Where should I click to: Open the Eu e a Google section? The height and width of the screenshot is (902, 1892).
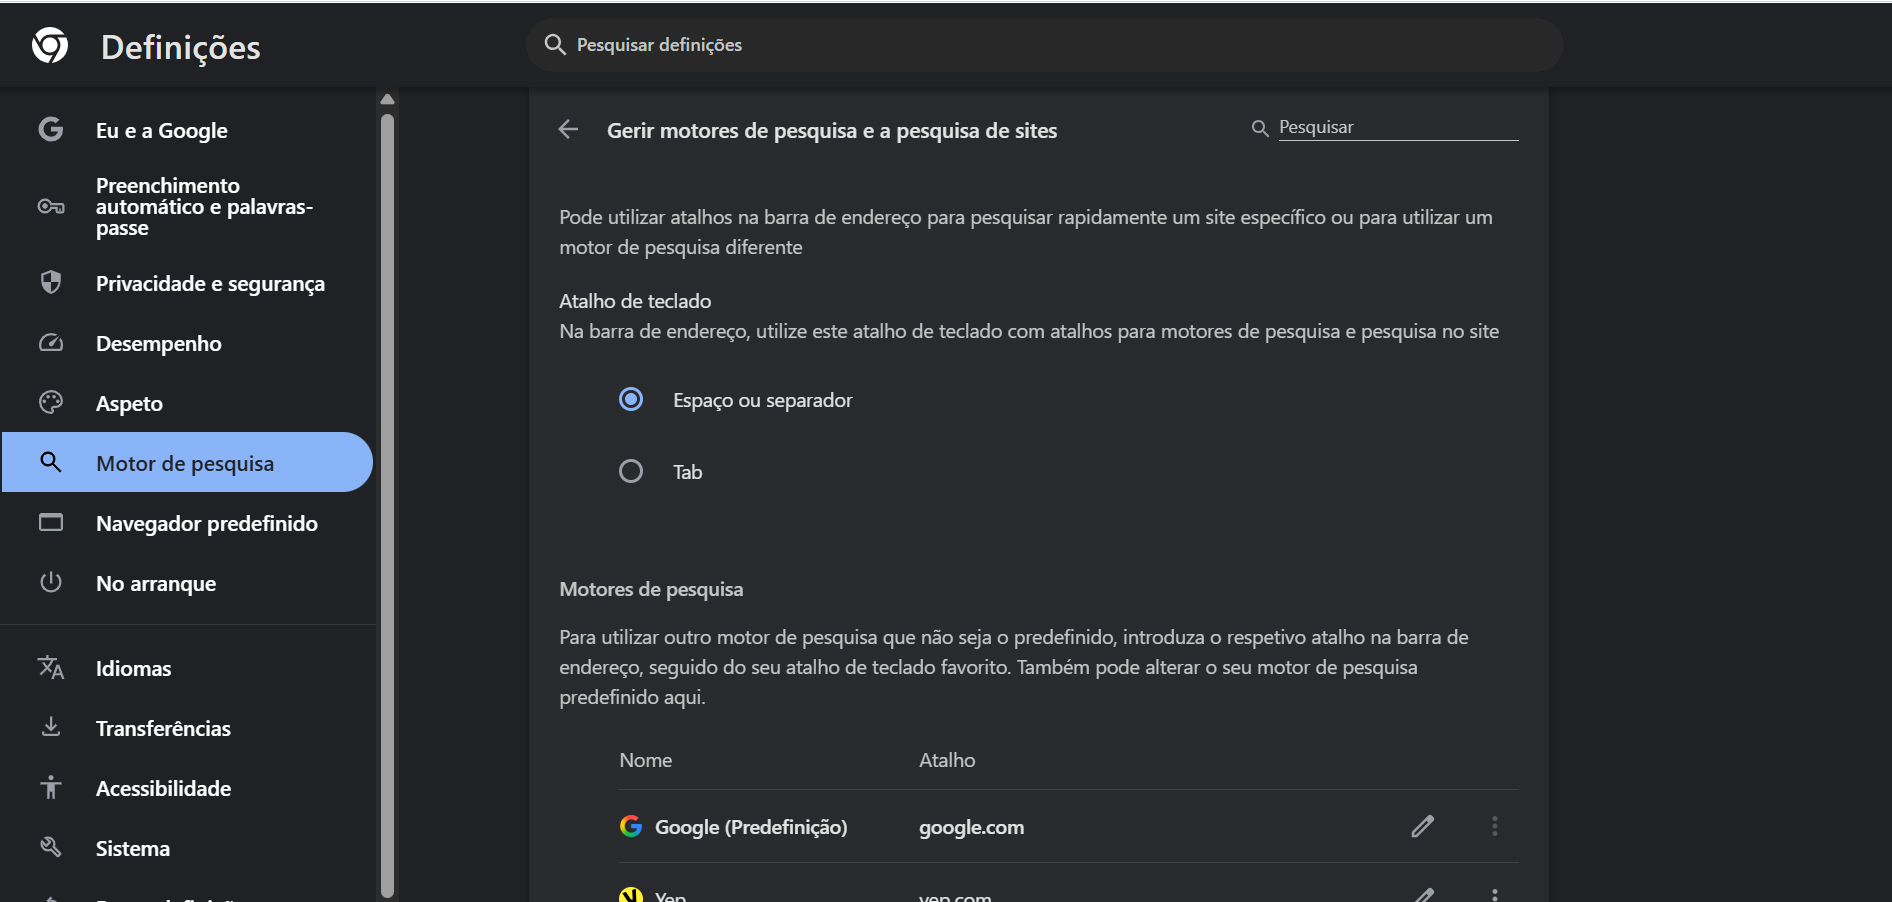tap(161, 131)
